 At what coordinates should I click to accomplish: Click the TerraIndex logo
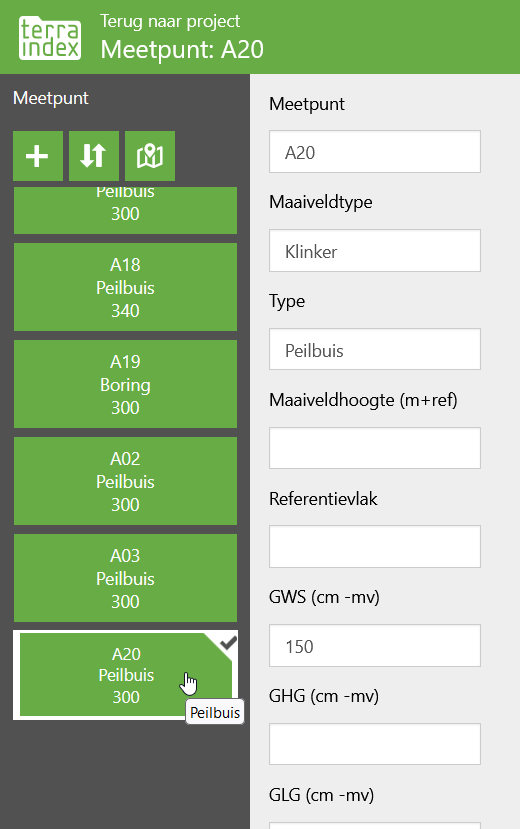tap(50, 38)
